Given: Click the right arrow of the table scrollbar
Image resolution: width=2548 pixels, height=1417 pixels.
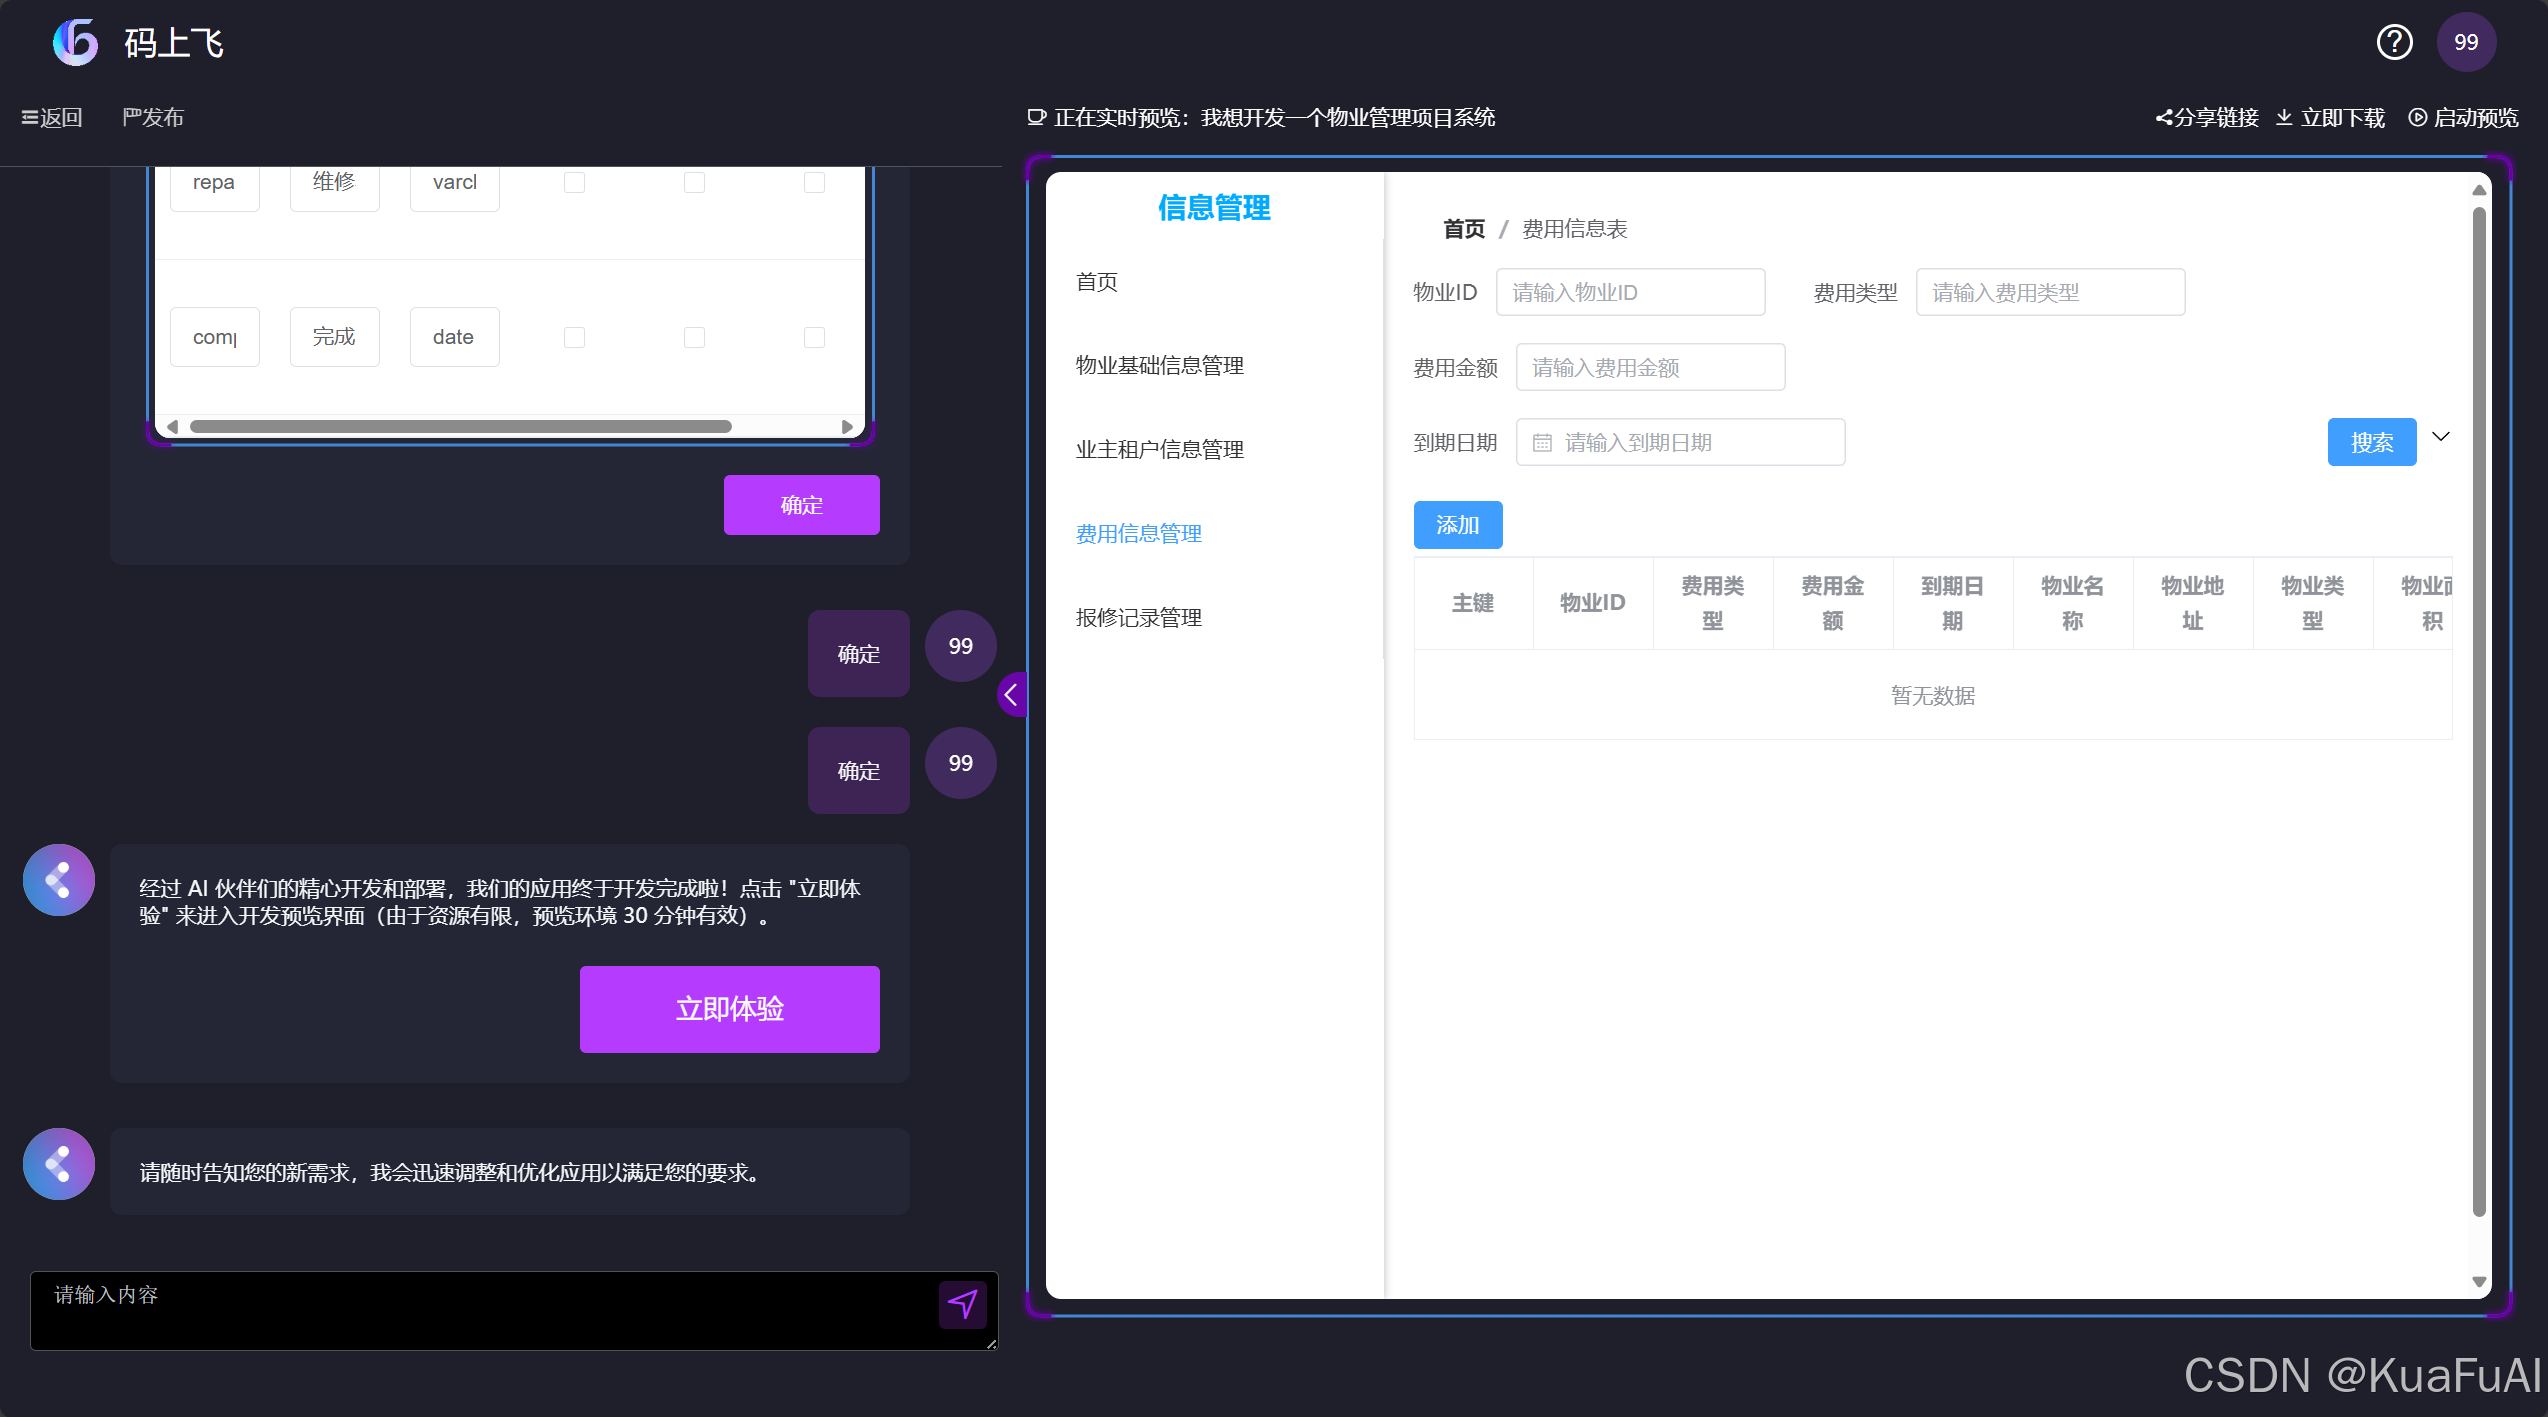Looking at the screenshot, I should [x=848, y=425].
